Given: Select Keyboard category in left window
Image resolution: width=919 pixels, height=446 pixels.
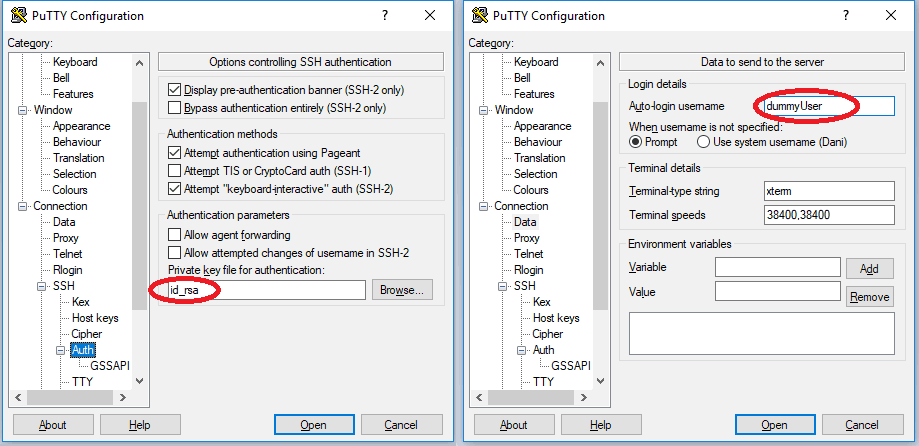Looking at the screenshot, I should point(75,62).
